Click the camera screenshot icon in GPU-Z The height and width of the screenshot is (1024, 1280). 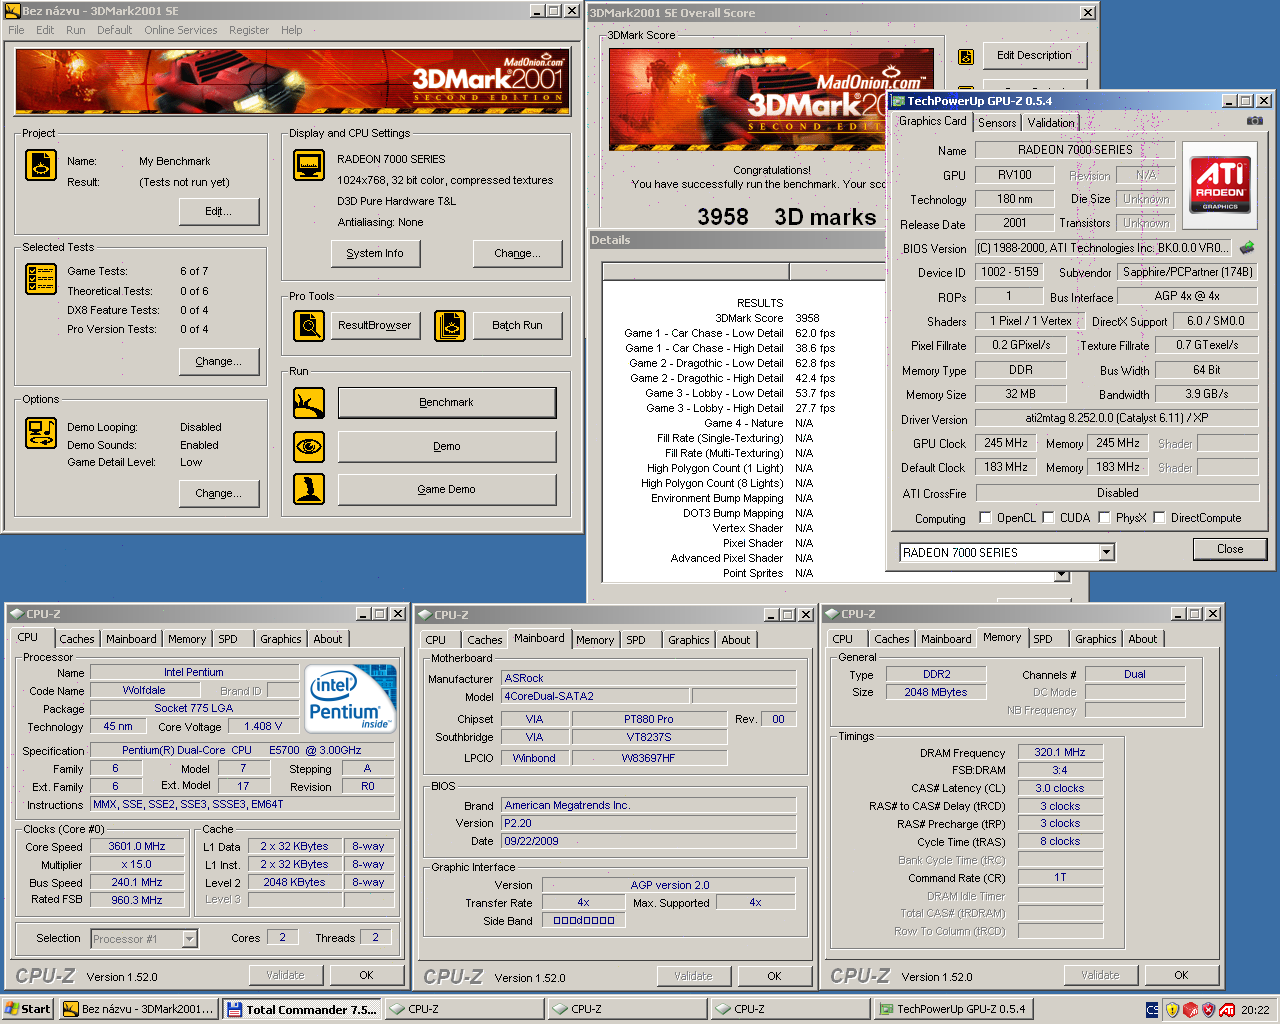point(1254,121)
